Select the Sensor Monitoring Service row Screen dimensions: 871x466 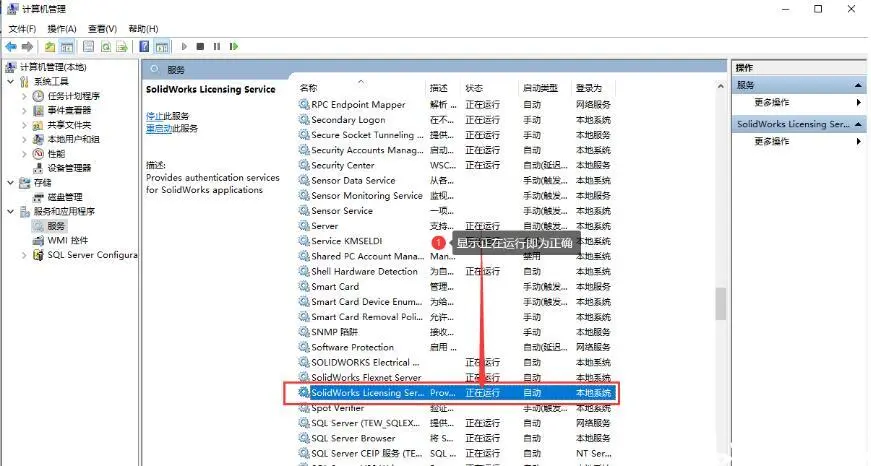click(456, 196)
